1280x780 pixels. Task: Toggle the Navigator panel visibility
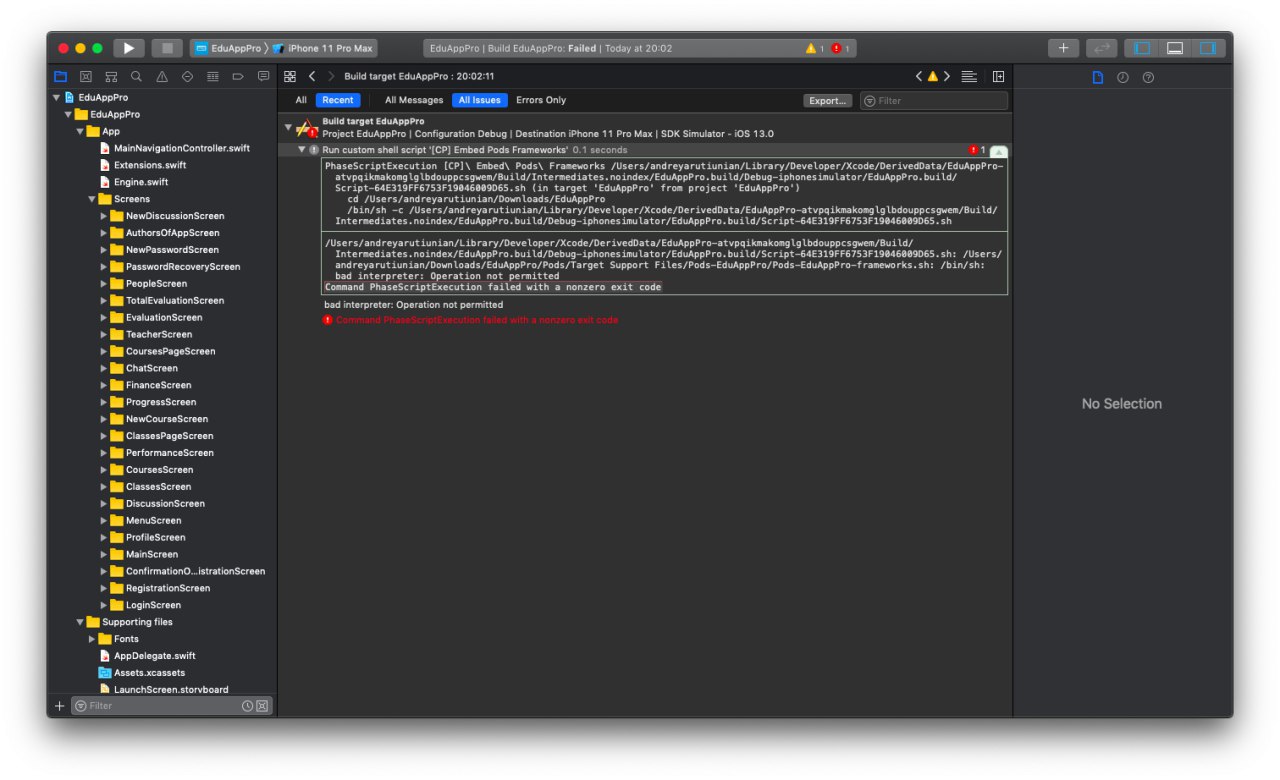pos(1142,48)
